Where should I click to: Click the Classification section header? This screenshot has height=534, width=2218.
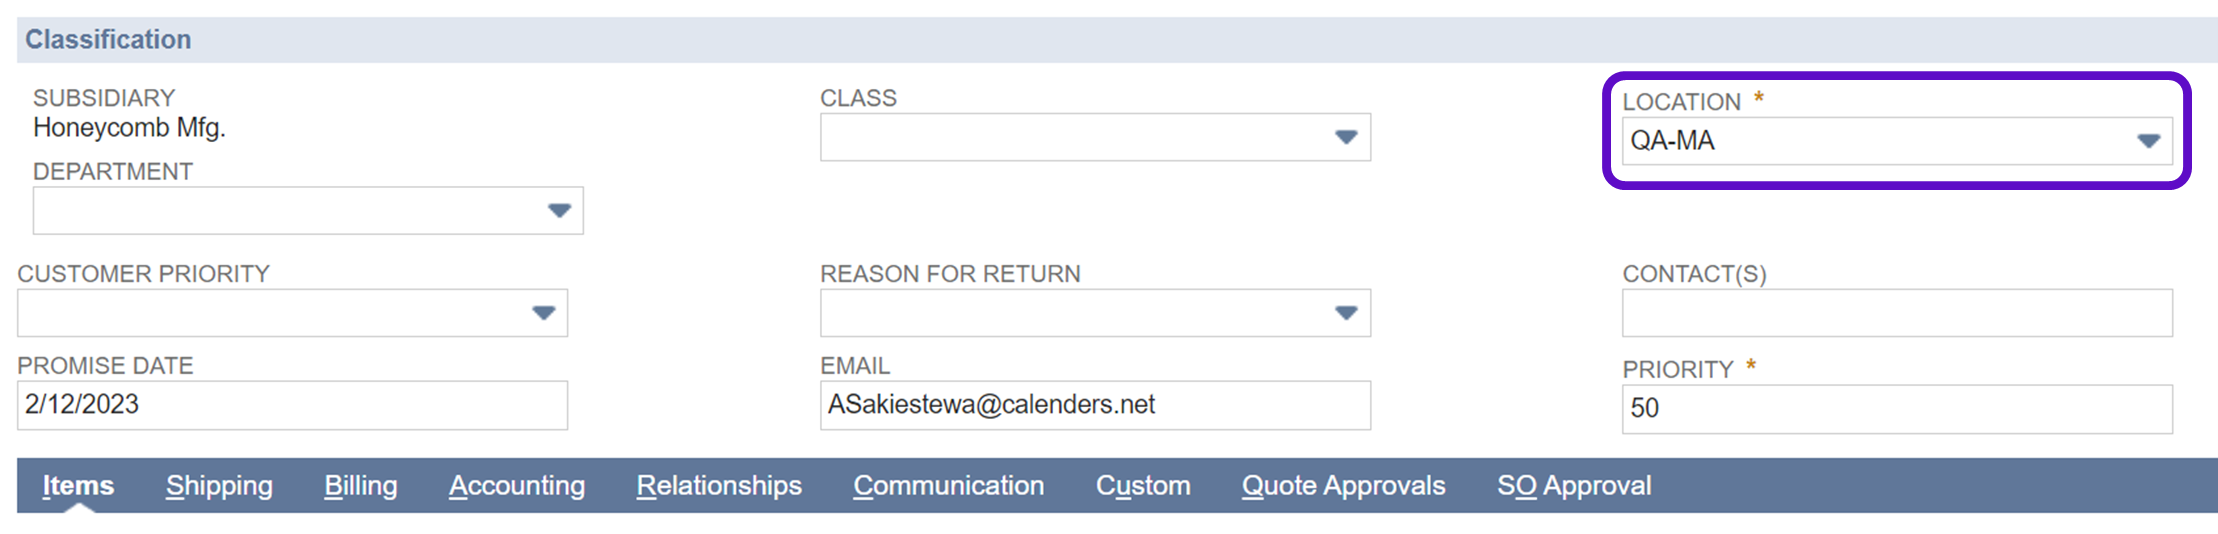point(108,40)
